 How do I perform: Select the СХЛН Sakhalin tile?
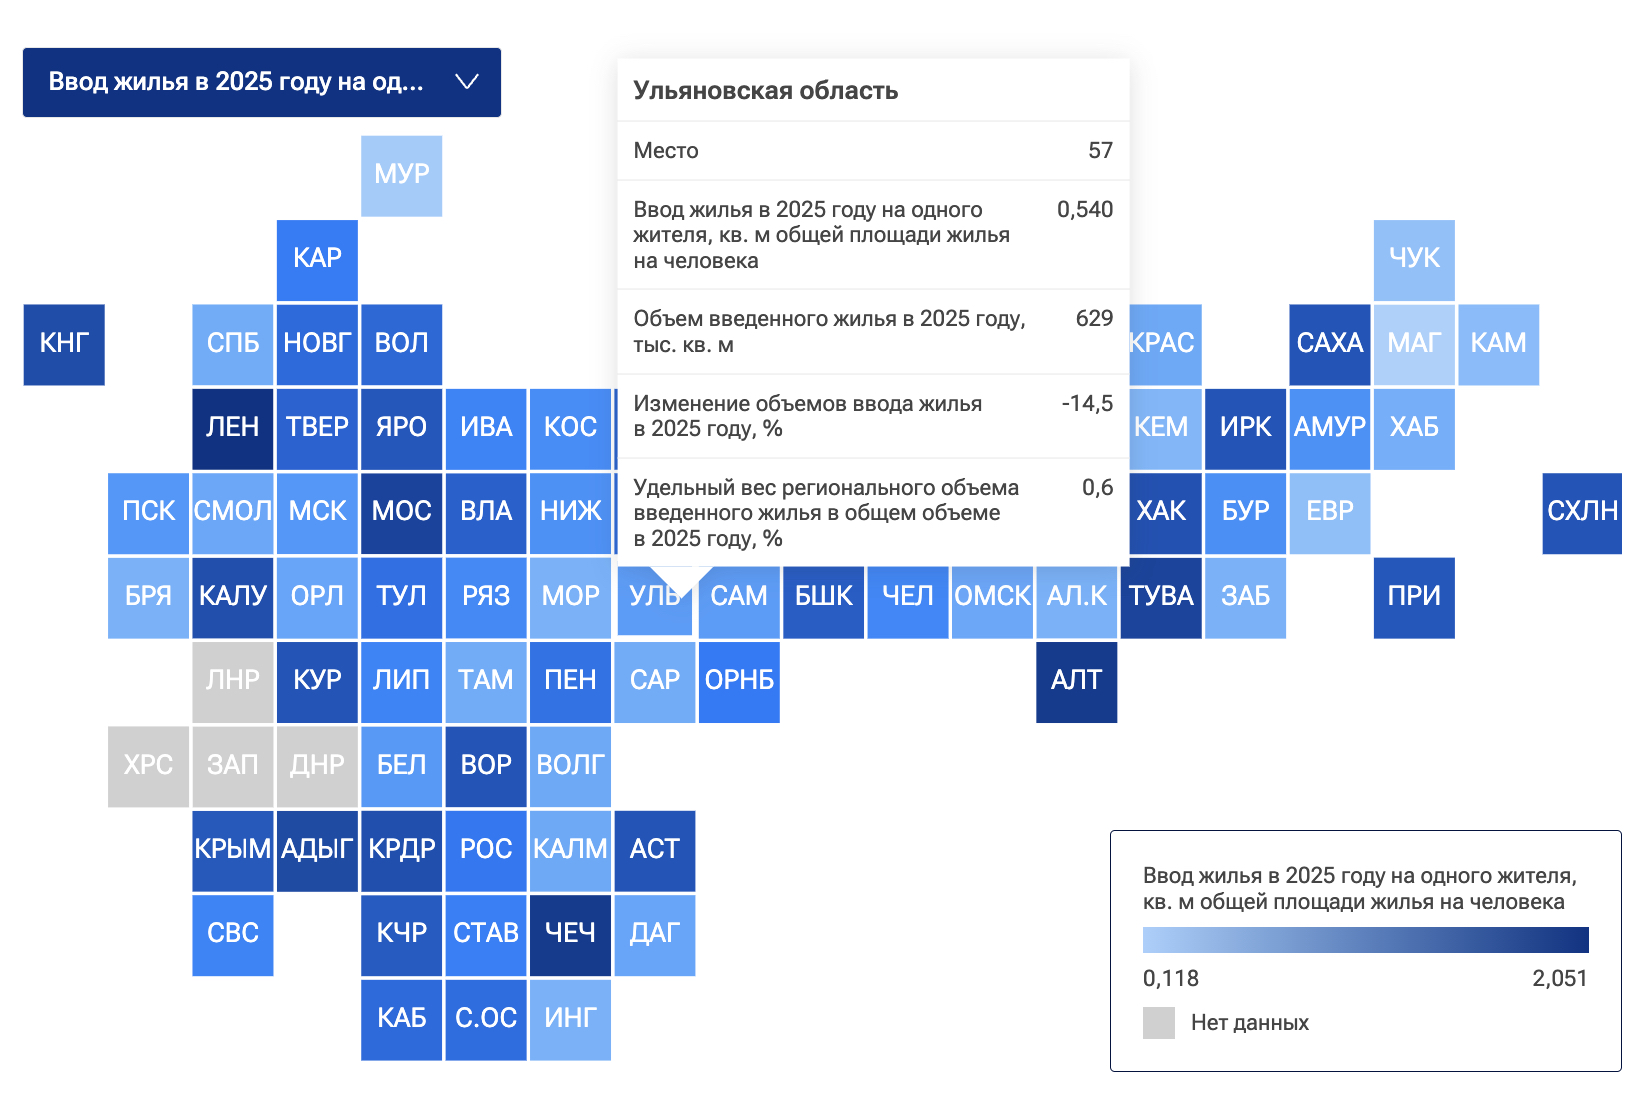pos(1582,512)
